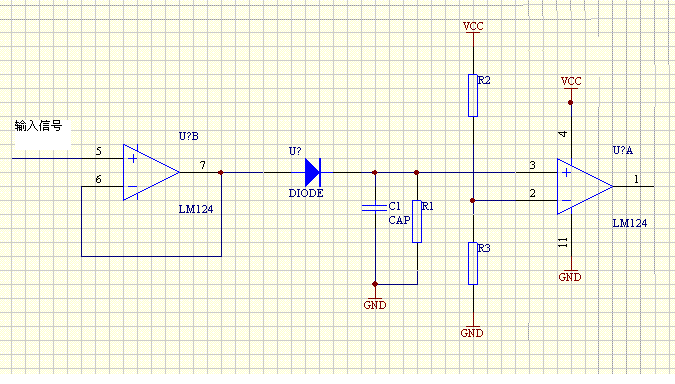Viewport: 675px width, 384px height.
Task: Click the junction dot at pin 7 output
Action: (221, 173)
